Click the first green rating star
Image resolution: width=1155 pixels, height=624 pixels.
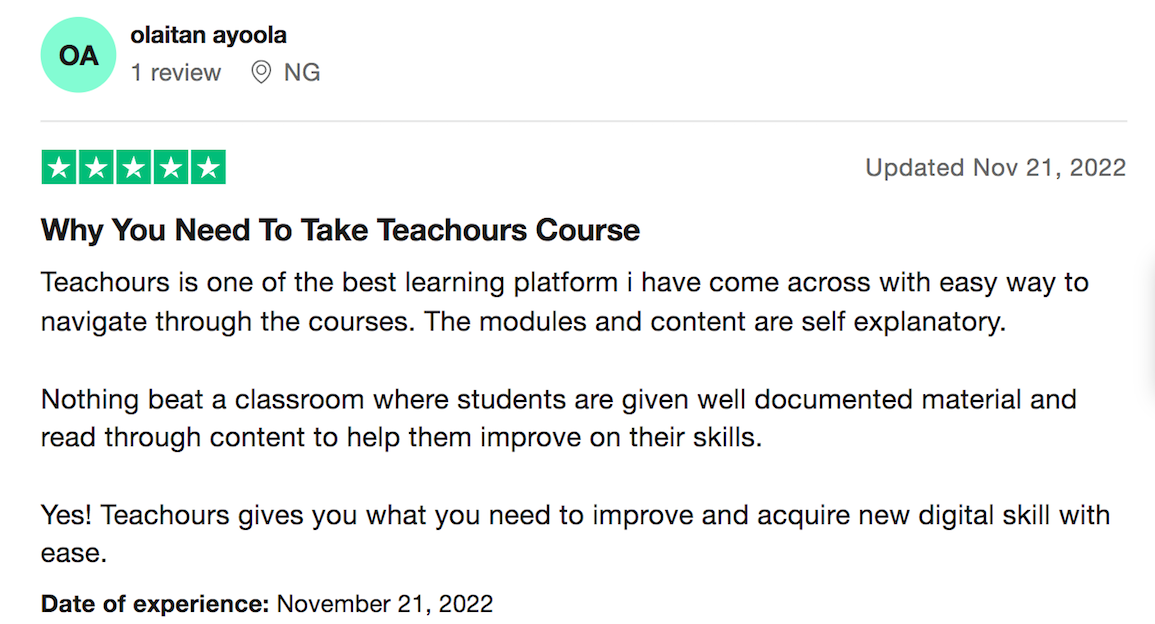coord(59,167)
